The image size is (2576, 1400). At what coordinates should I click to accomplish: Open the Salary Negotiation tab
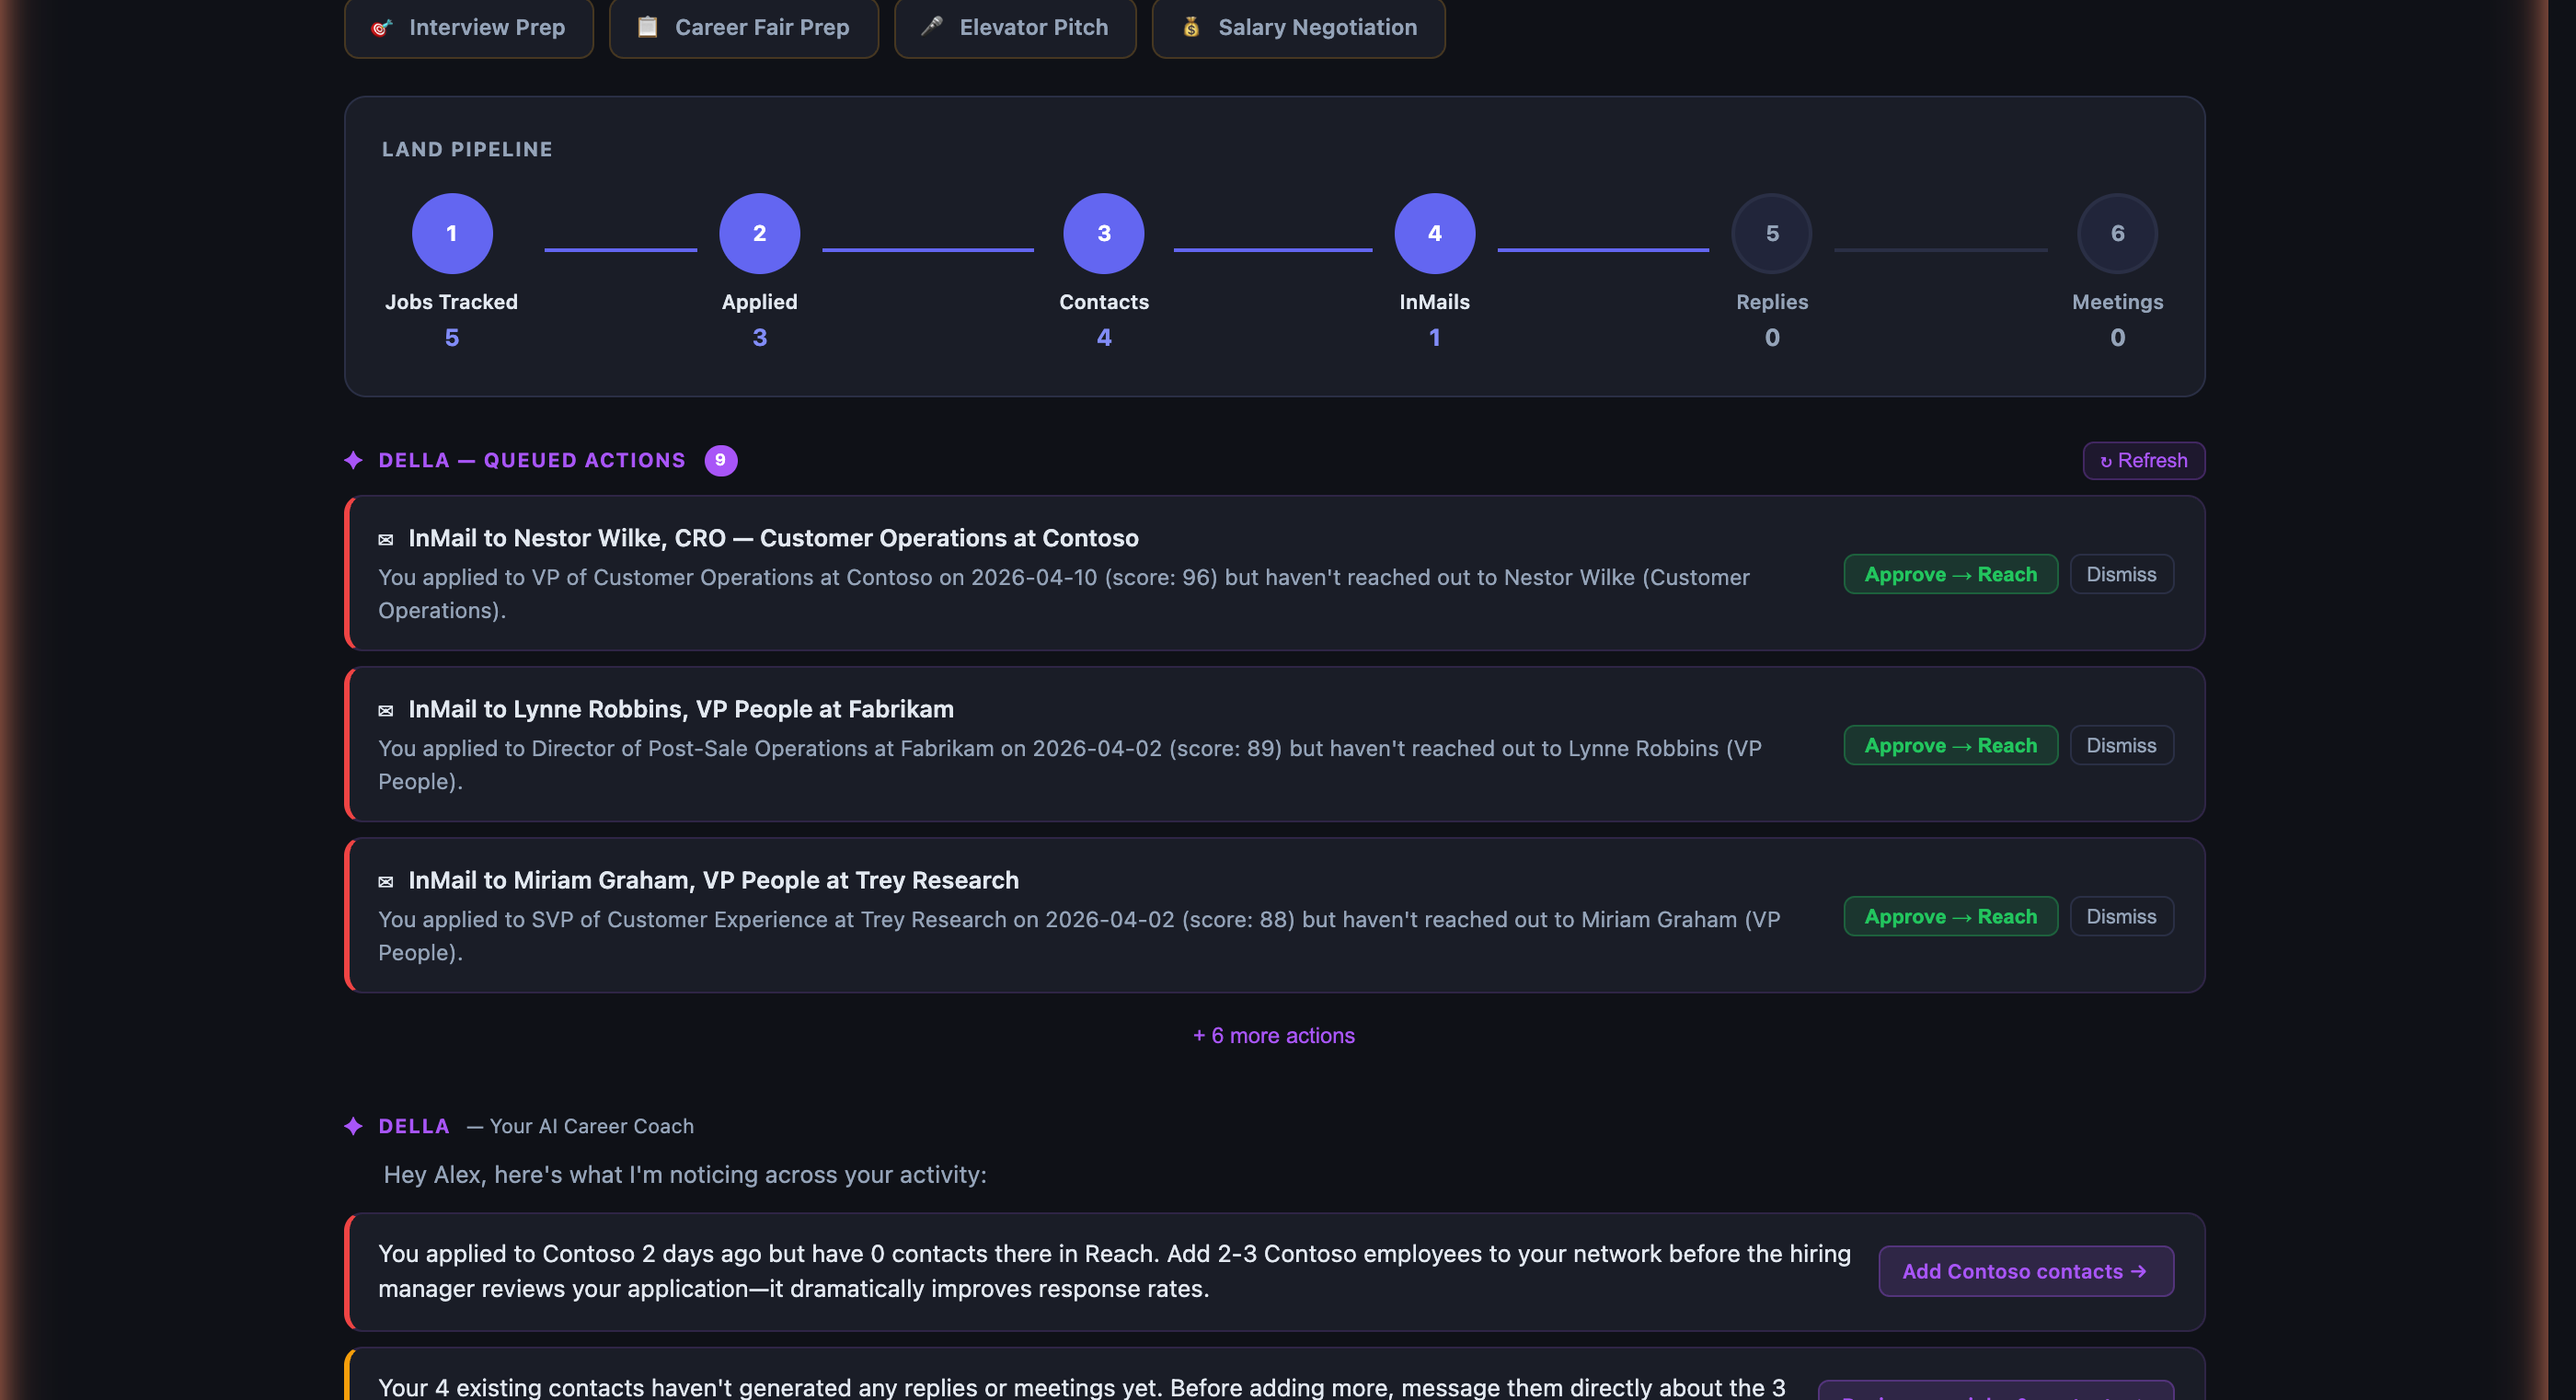1298,27
